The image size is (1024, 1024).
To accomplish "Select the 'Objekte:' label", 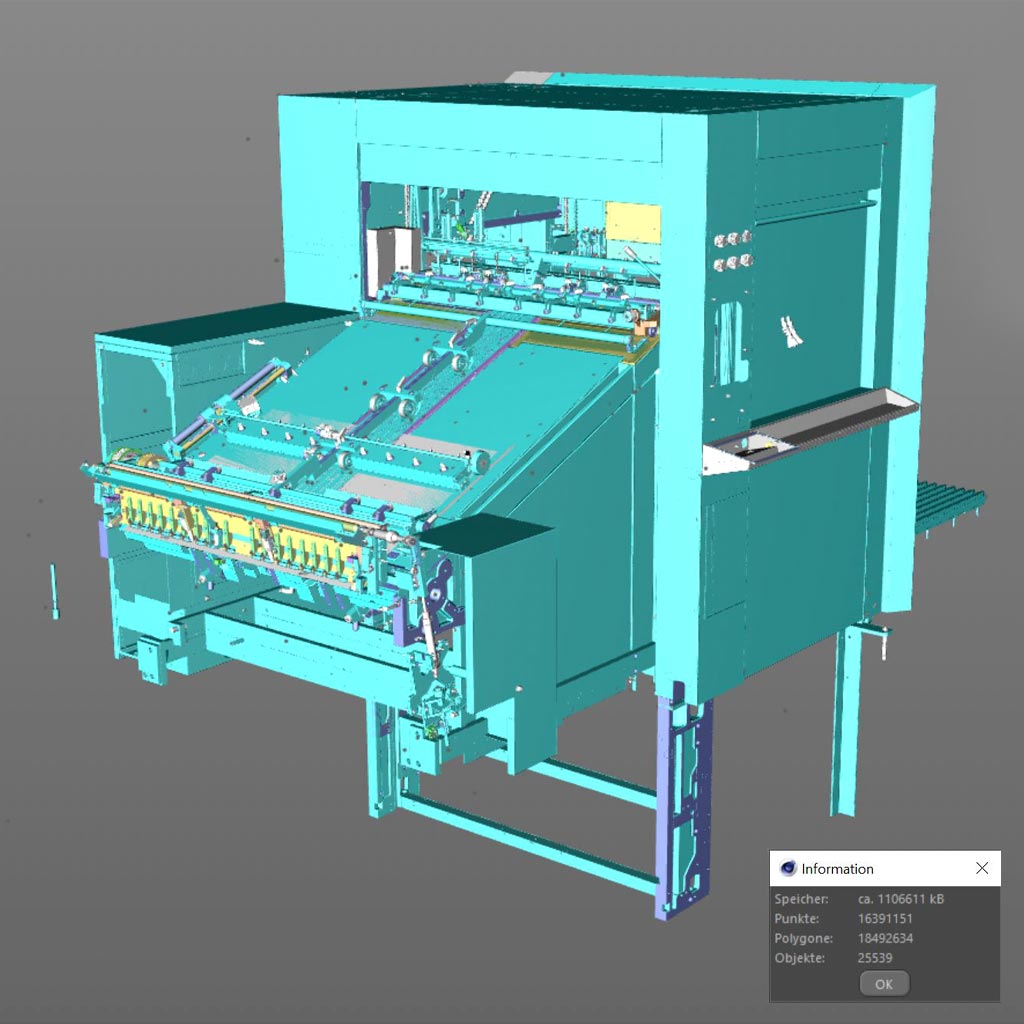I will (x=799, y=958).
